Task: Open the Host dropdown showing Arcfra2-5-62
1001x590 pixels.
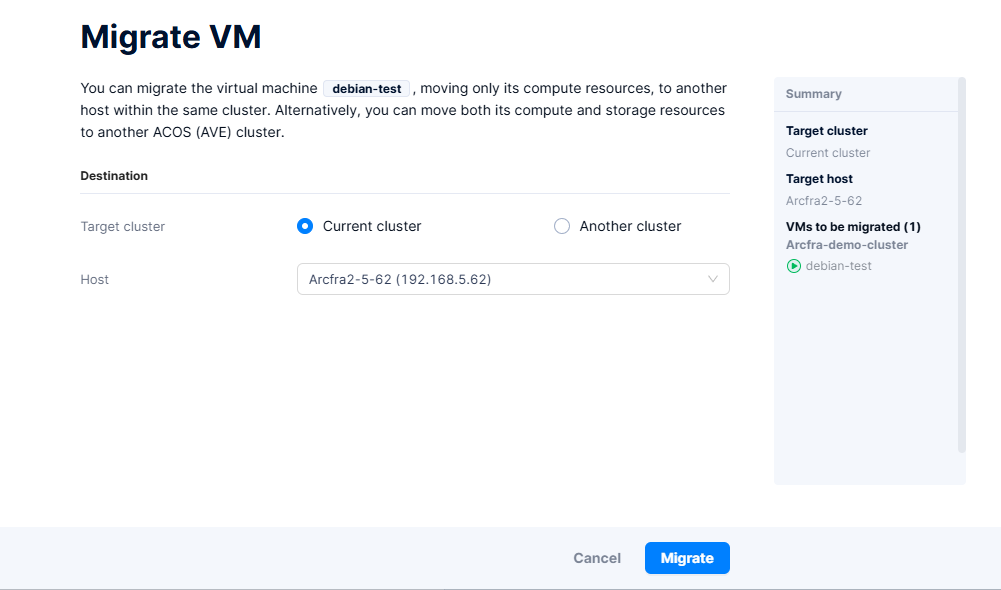Action: 500,279
